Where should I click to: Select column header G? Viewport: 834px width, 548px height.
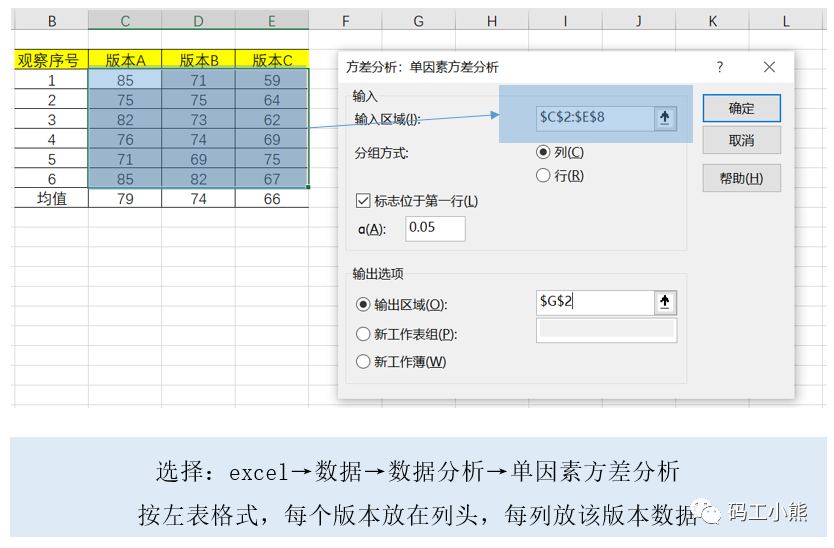(419, 21)
